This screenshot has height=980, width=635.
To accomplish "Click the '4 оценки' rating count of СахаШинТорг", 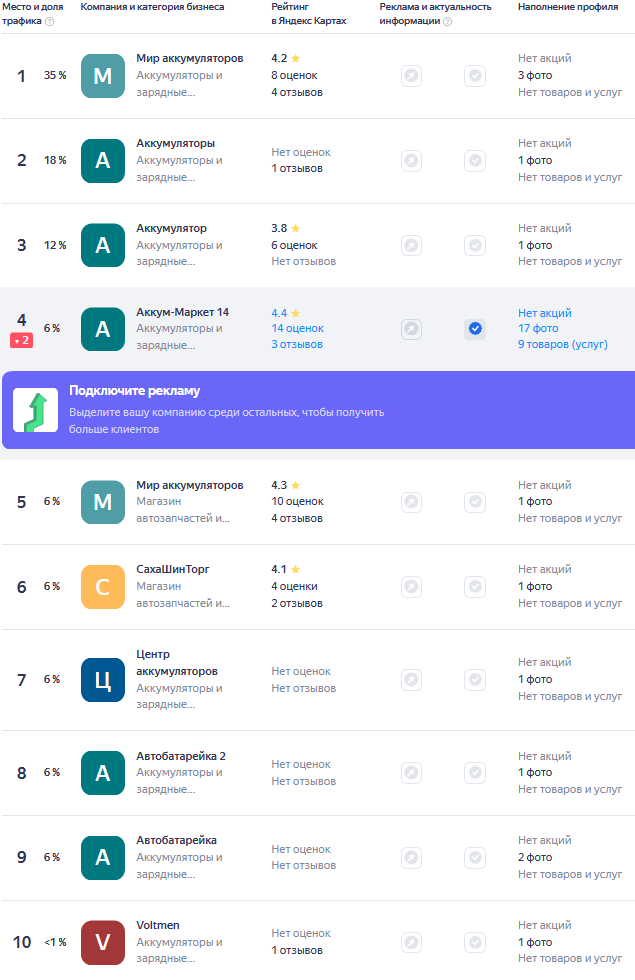I will pos(294,587).
